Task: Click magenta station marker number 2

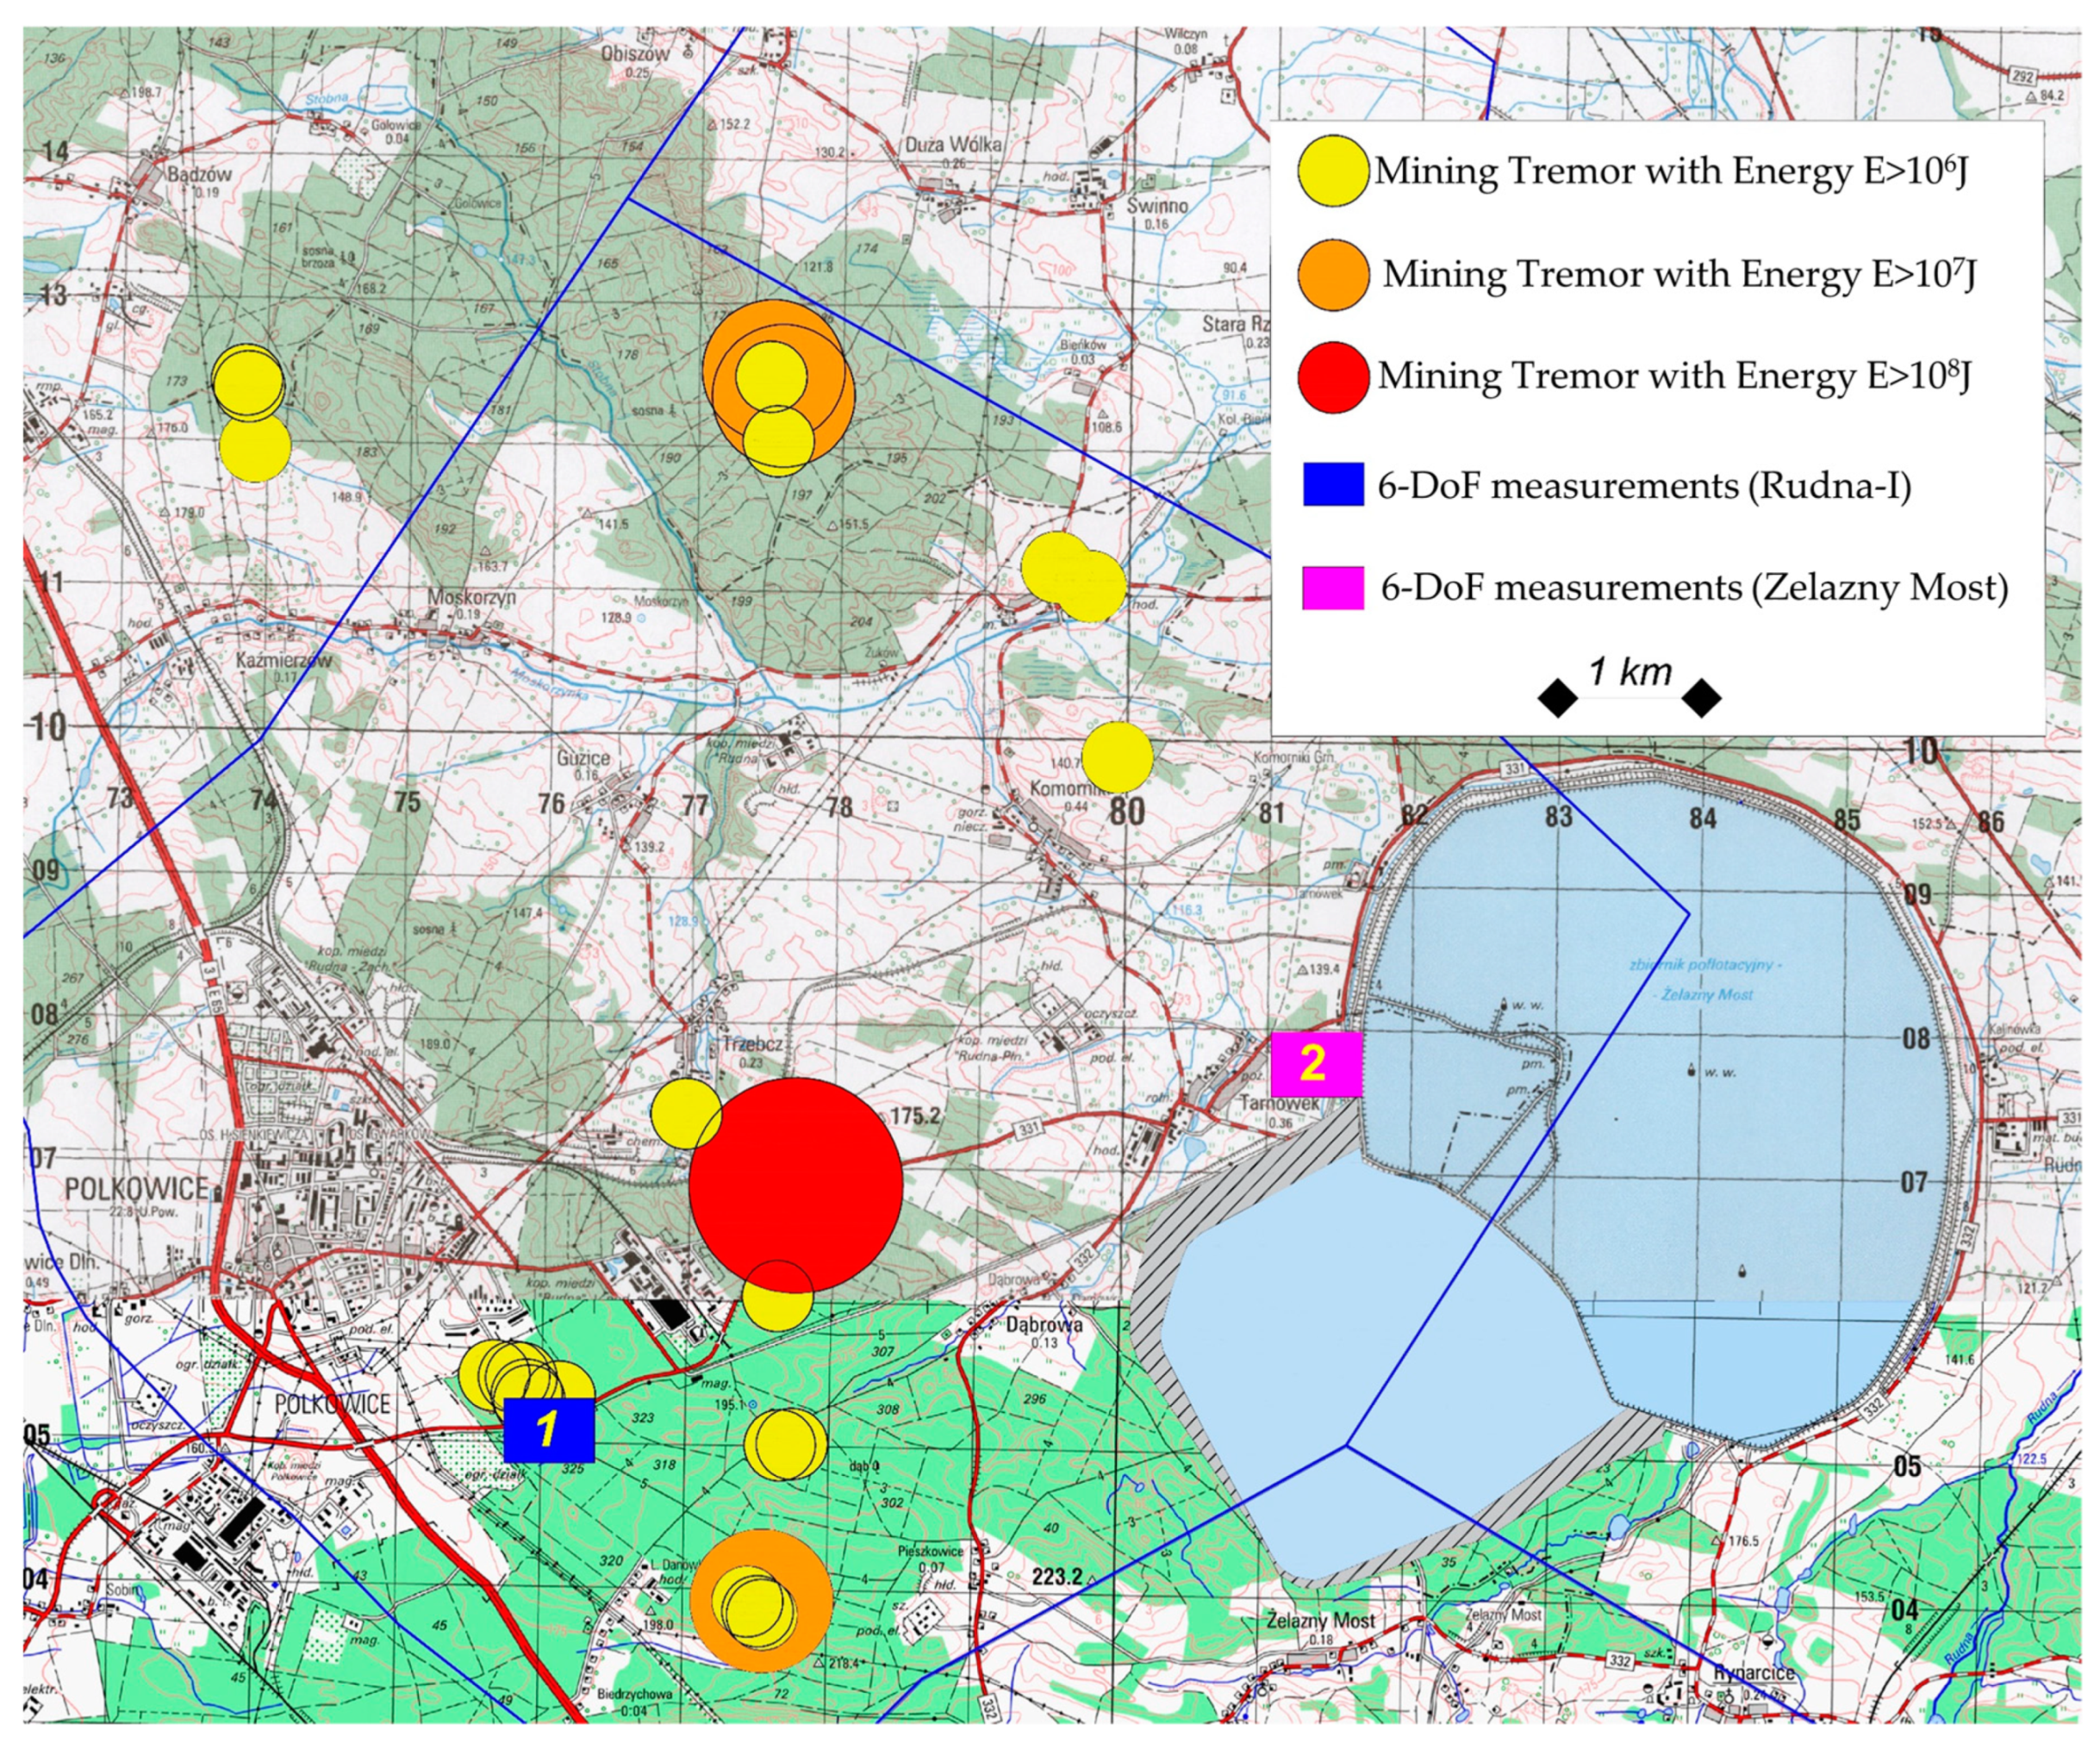Action: point(1316,1064)
